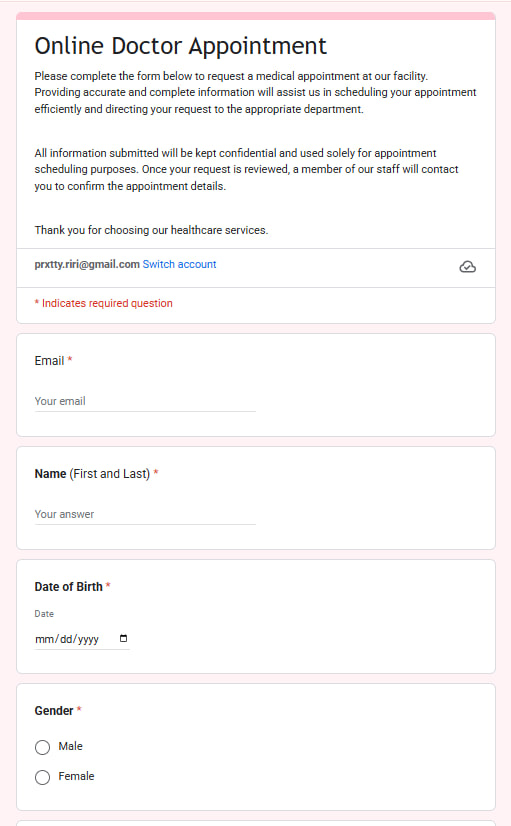Click the Gender question heading

pyautogui.click(x=54, y=711)
